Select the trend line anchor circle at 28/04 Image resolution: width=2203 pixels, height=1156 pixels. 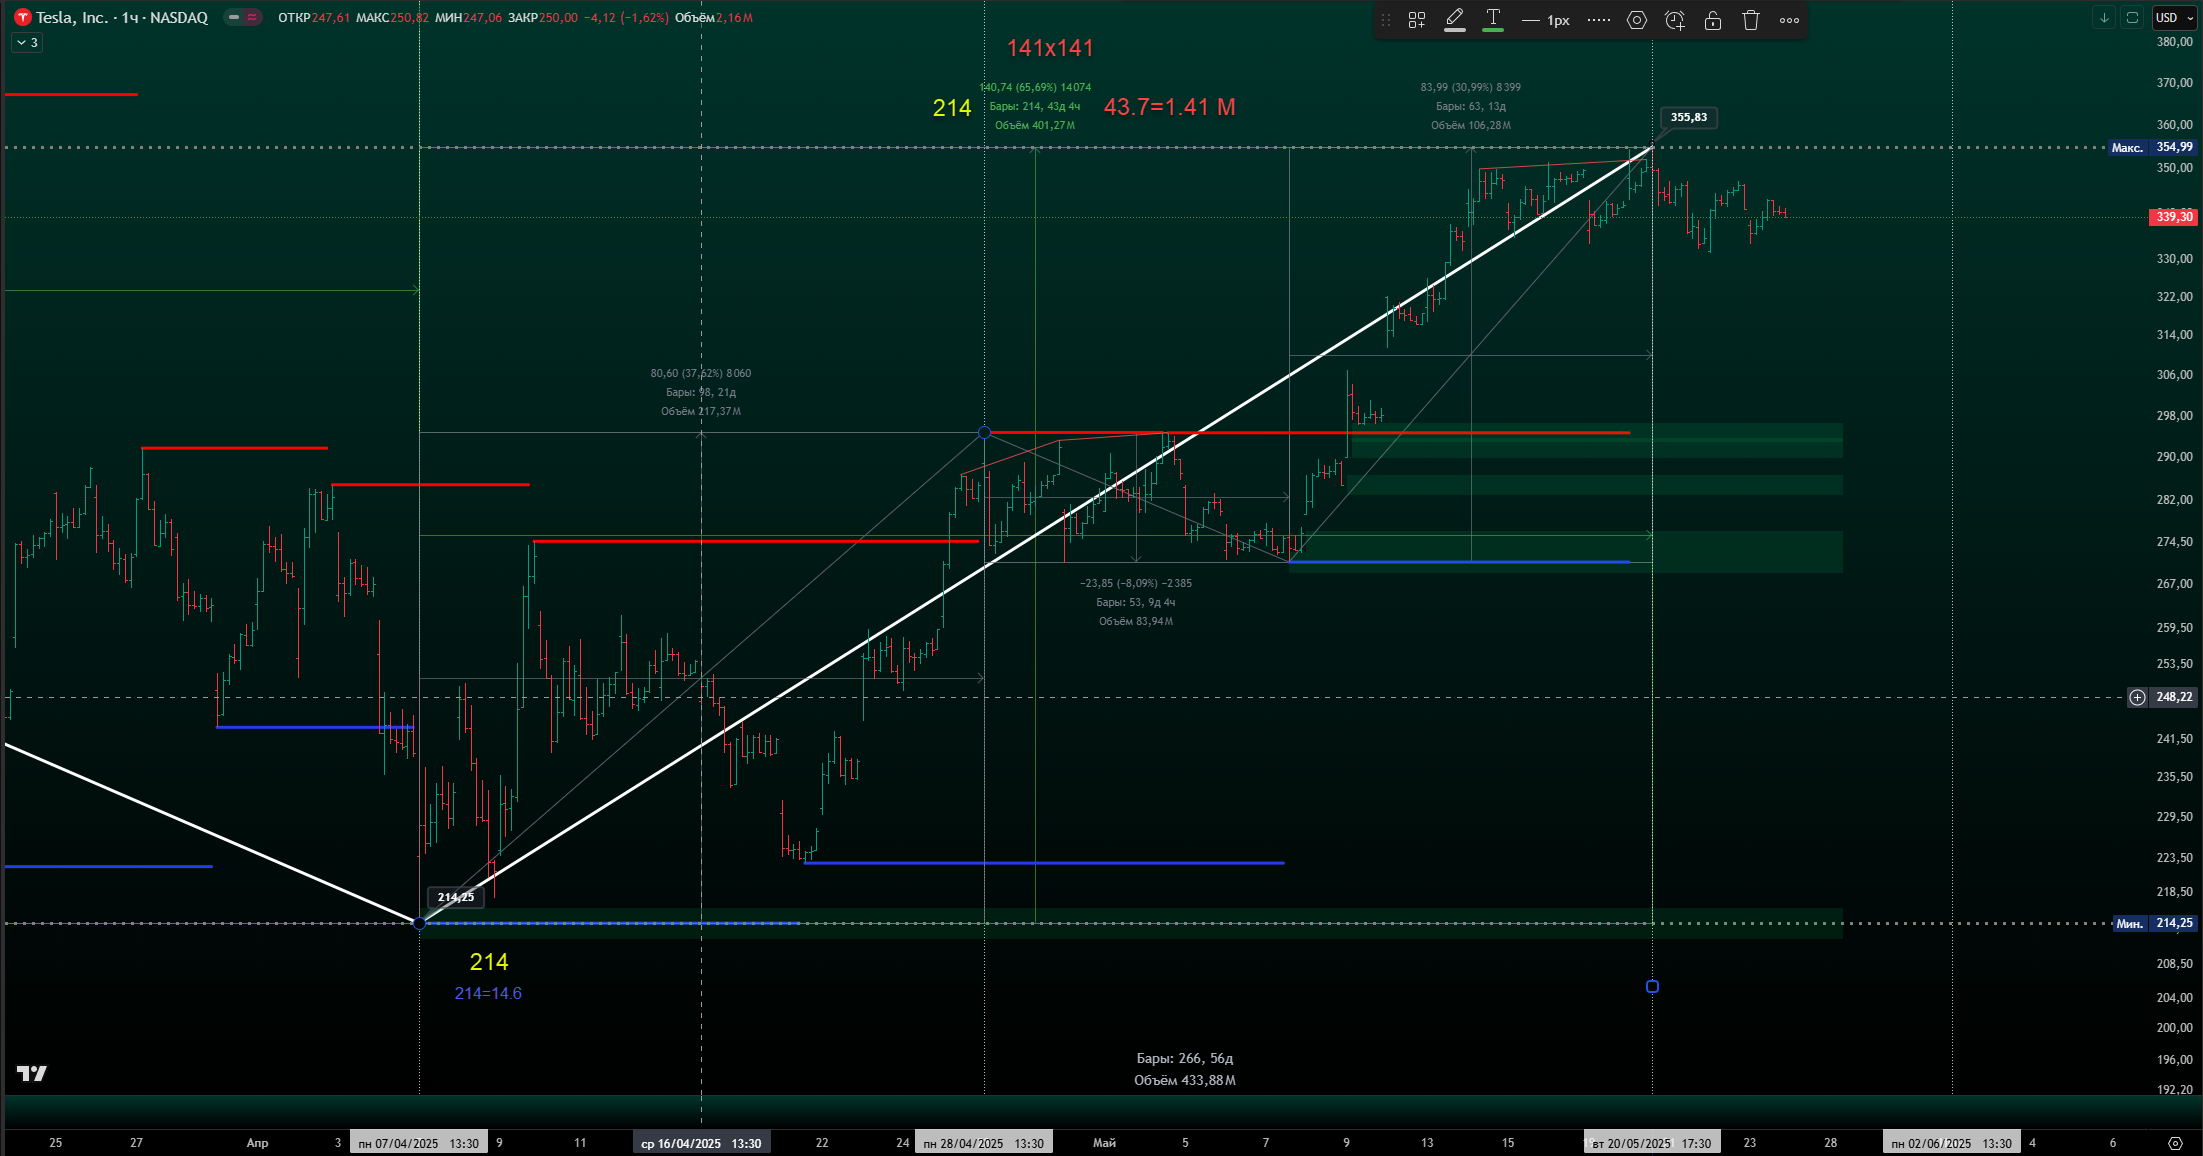(985, 432)
